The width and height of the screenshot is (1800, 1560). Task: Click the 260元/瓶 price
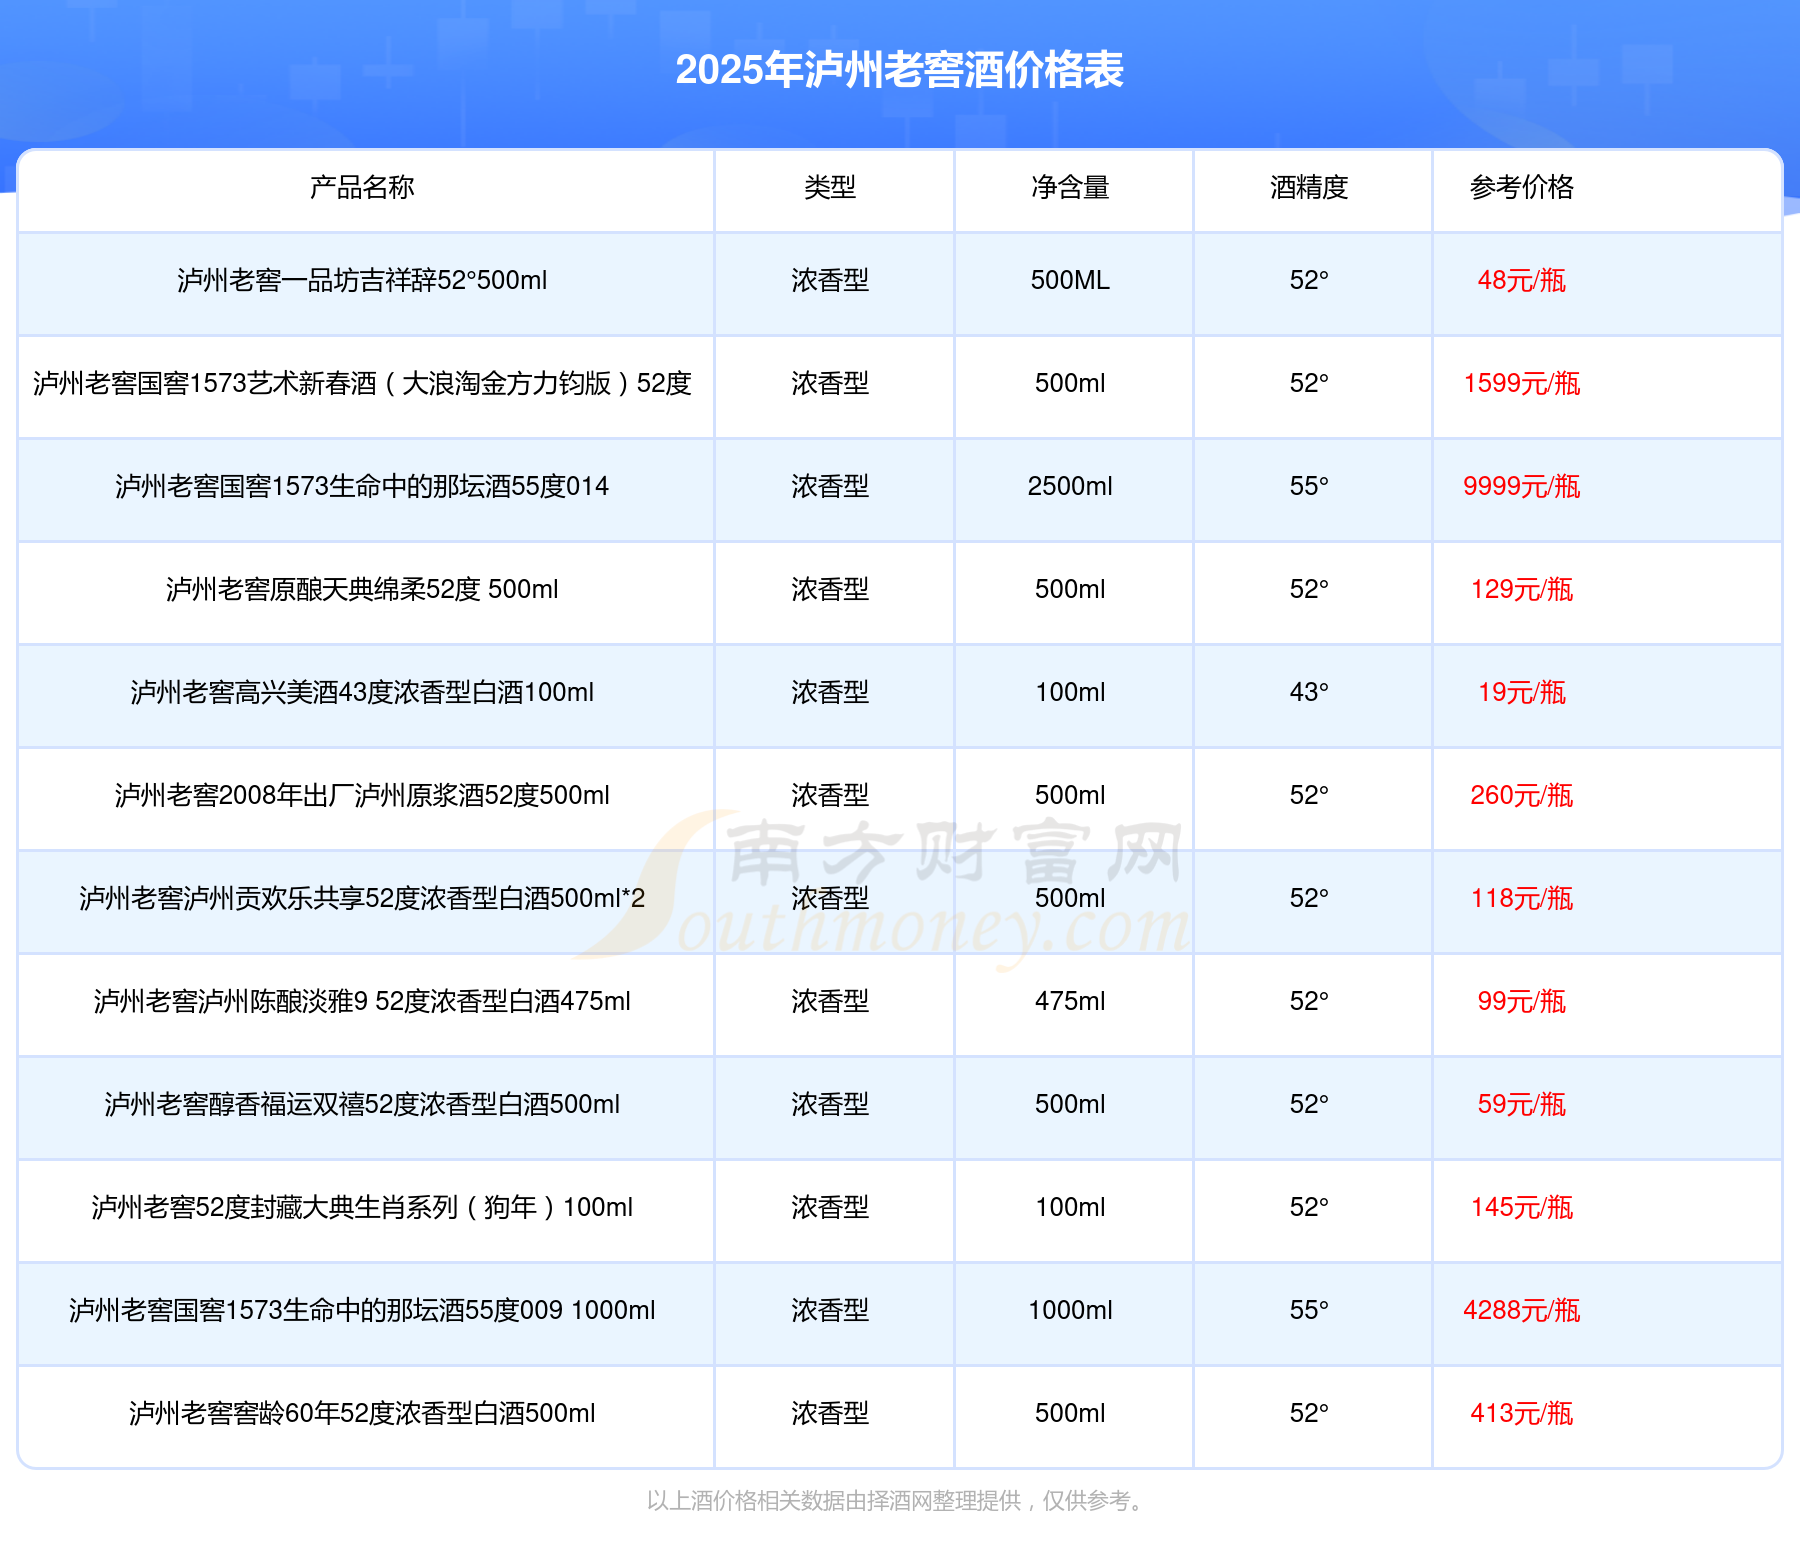tap(1522, 795)
